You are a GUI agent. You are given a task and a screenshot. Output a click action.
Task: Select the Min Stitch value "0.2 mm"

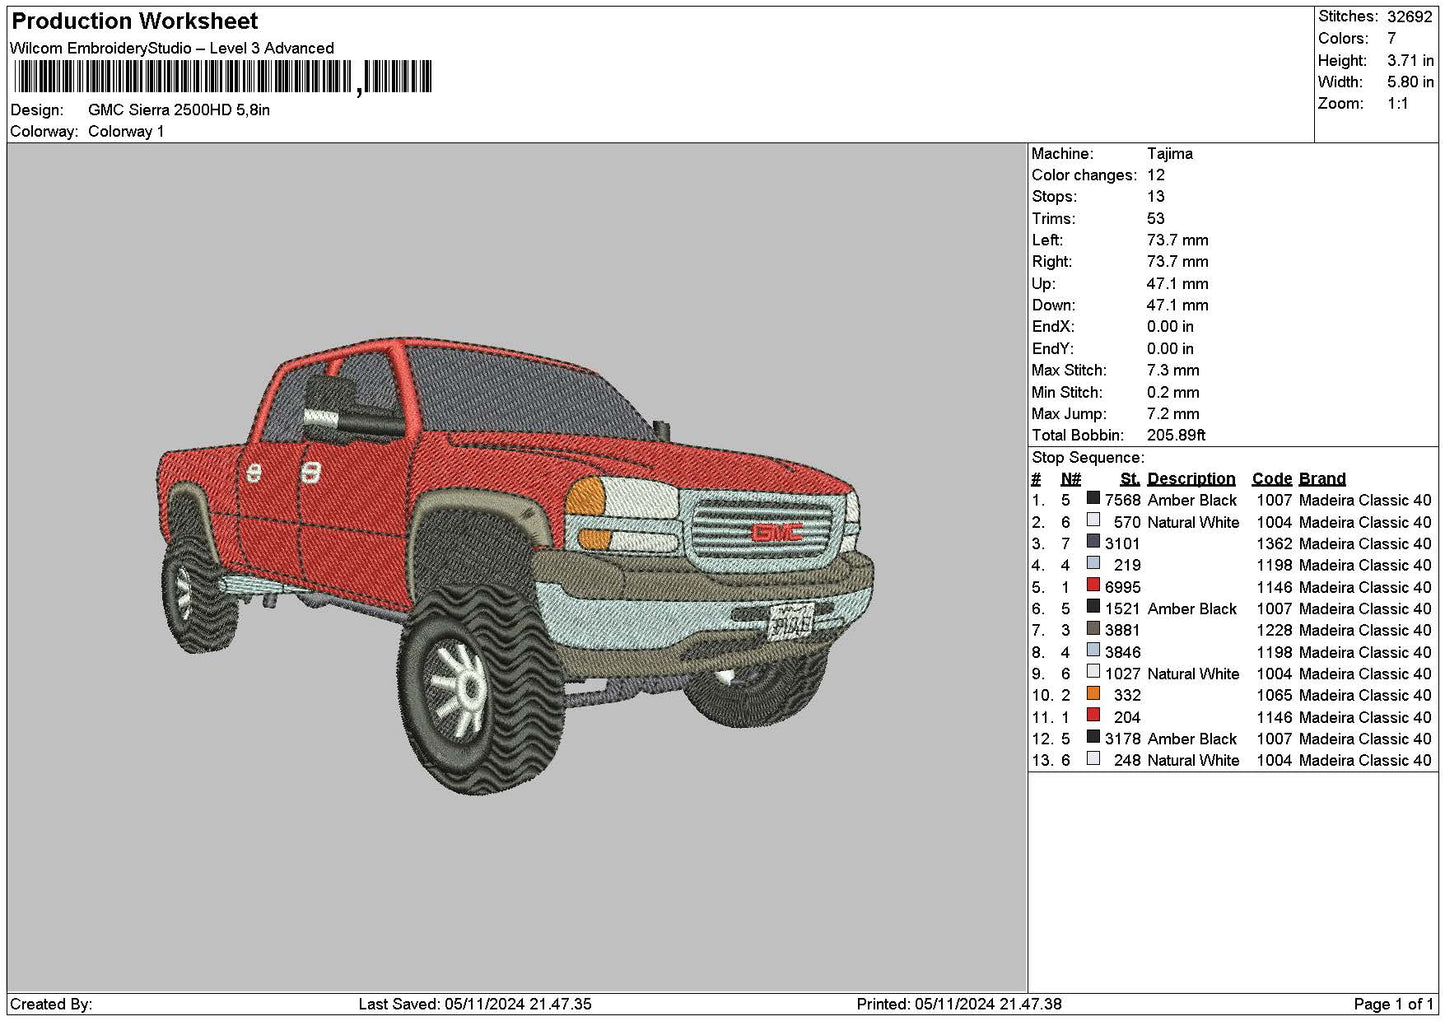1173,392
